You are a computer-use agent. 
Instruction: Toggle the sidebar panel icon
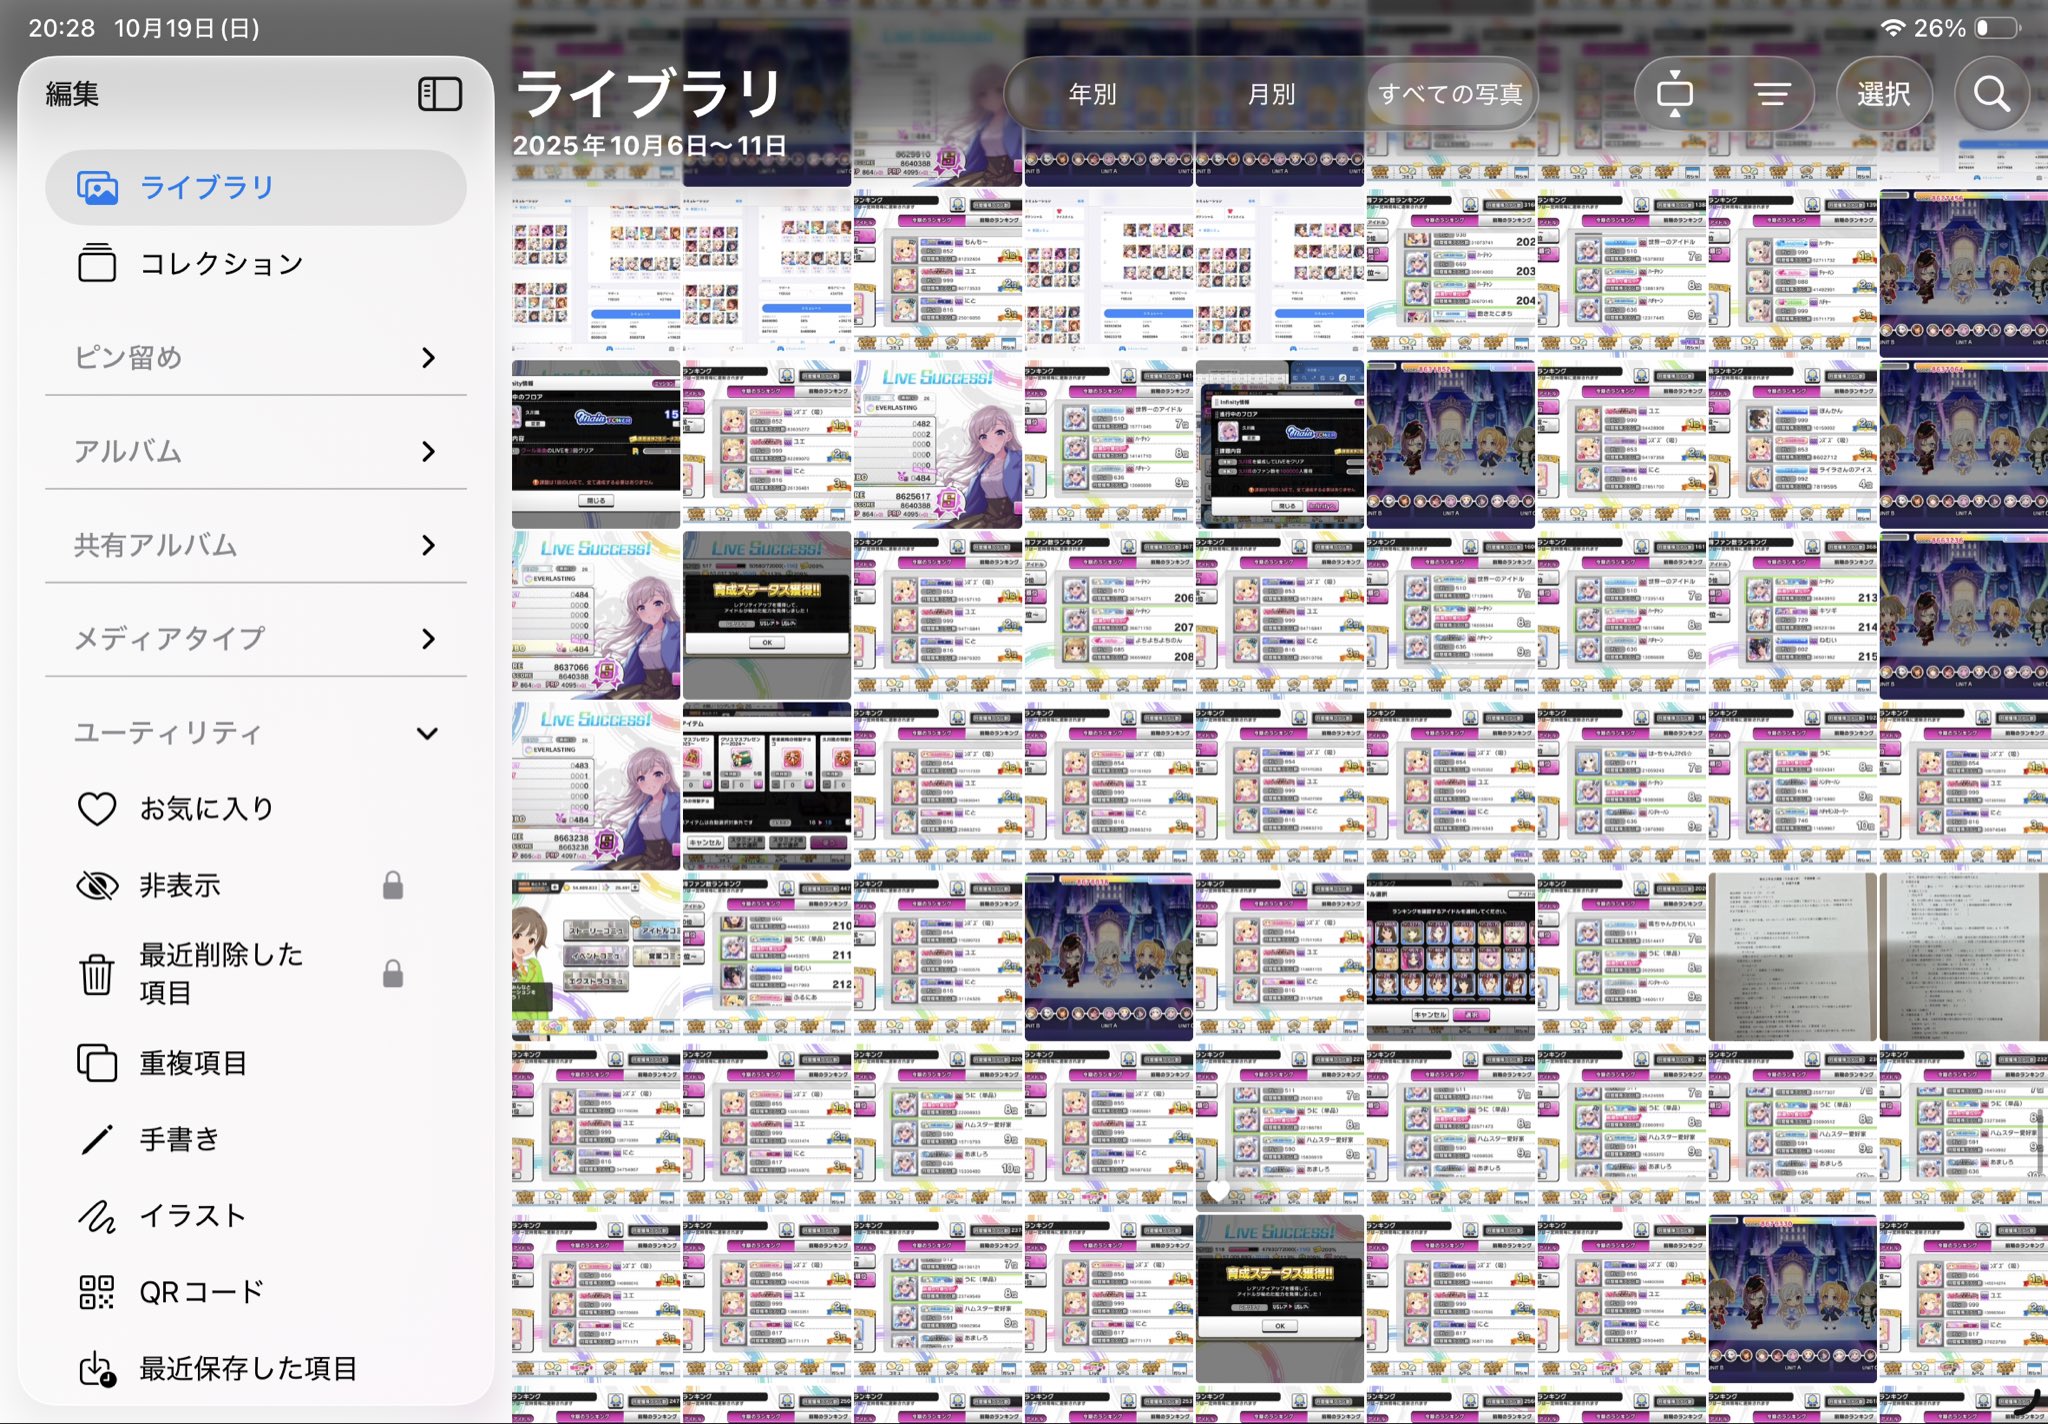click(x=439, y=94)
